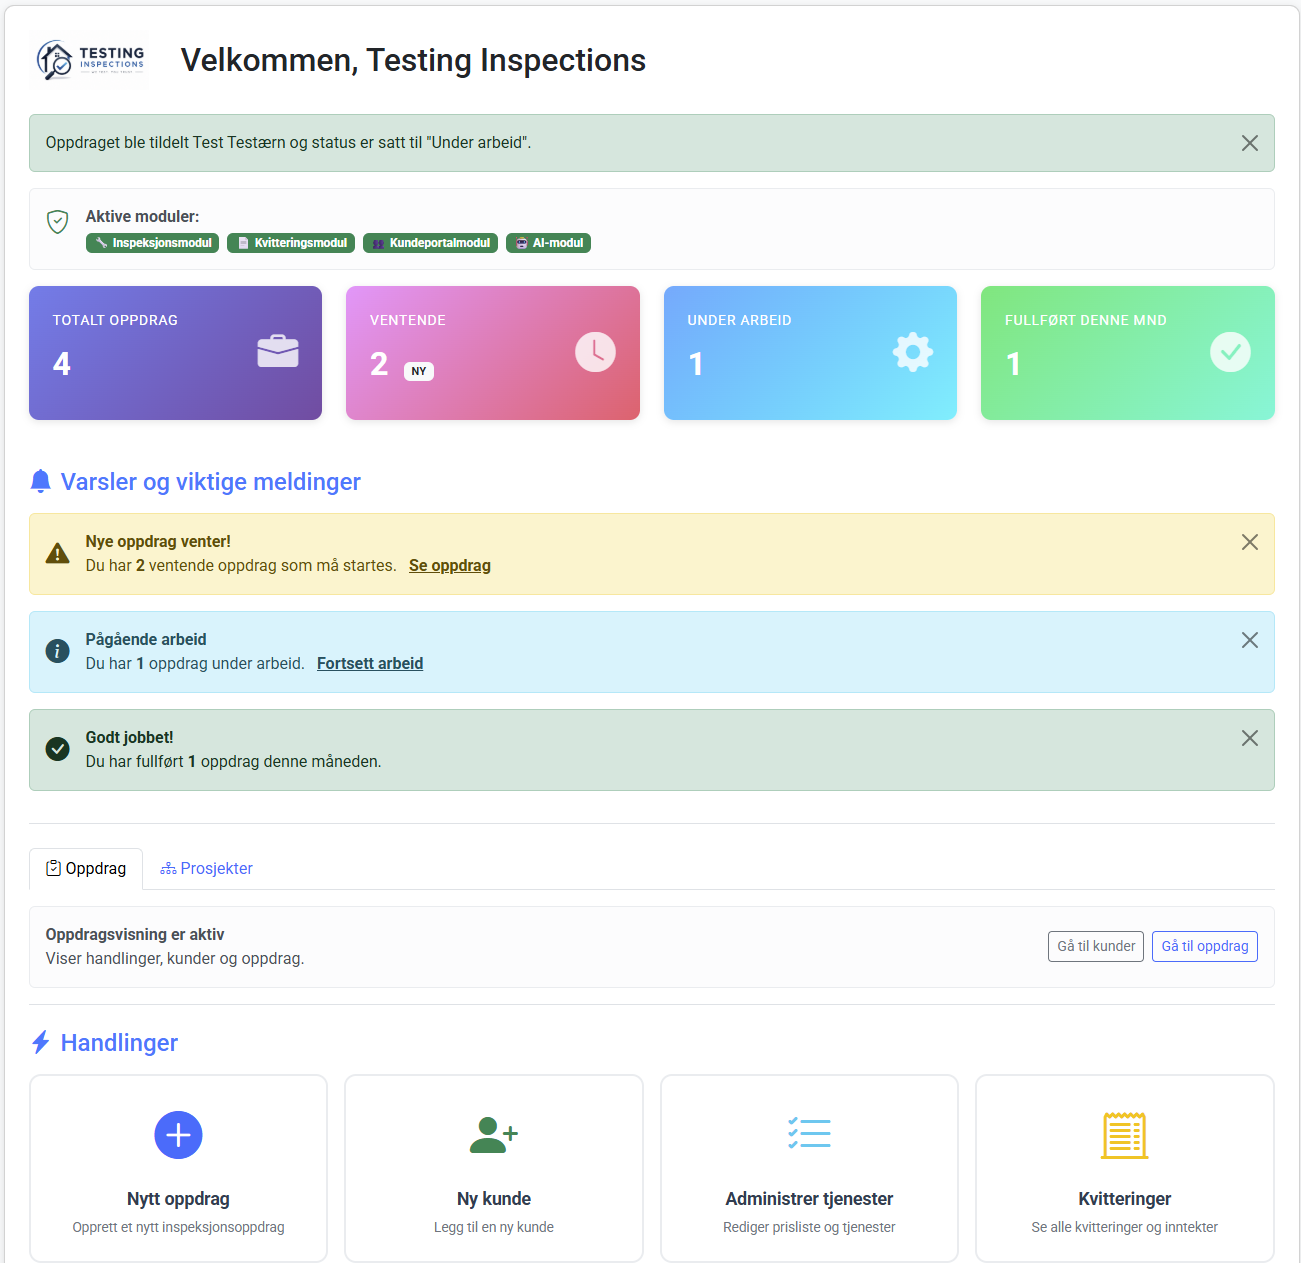1301x1263 pixels.
Task: Click the info icon in Pågående arbeid alert
Action: click(58, 651)
